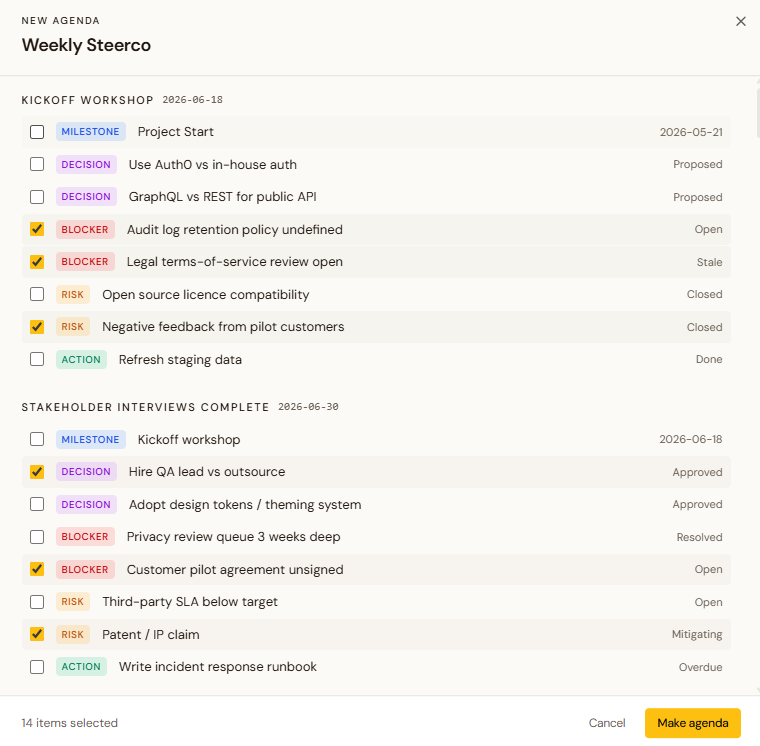Viewport: 760px width, 746px height.
Task: Click the DECISION tag on Use Auth0 row
Action: coord(86,164)
